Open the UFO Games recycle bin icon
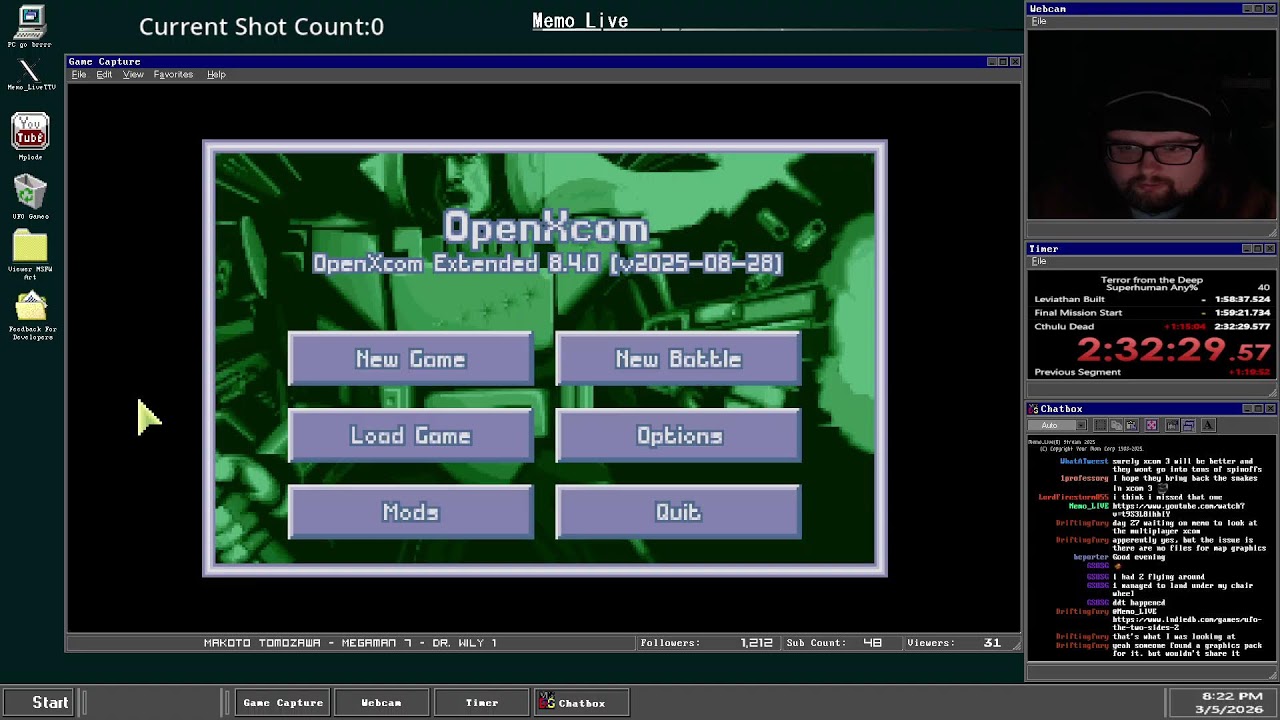Image resolution: width=1280 pixels, height=720 pixels. [x=30, y=197]
